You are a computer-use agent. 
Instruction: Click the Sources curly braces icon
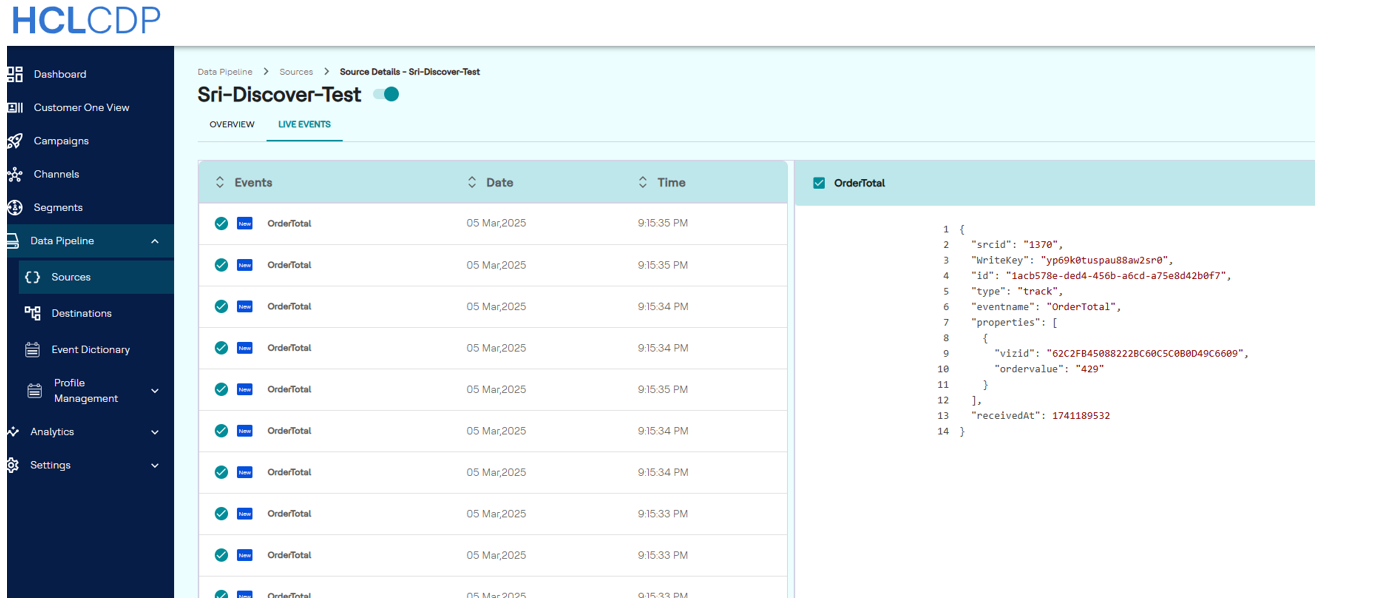(x=32, y=277)
